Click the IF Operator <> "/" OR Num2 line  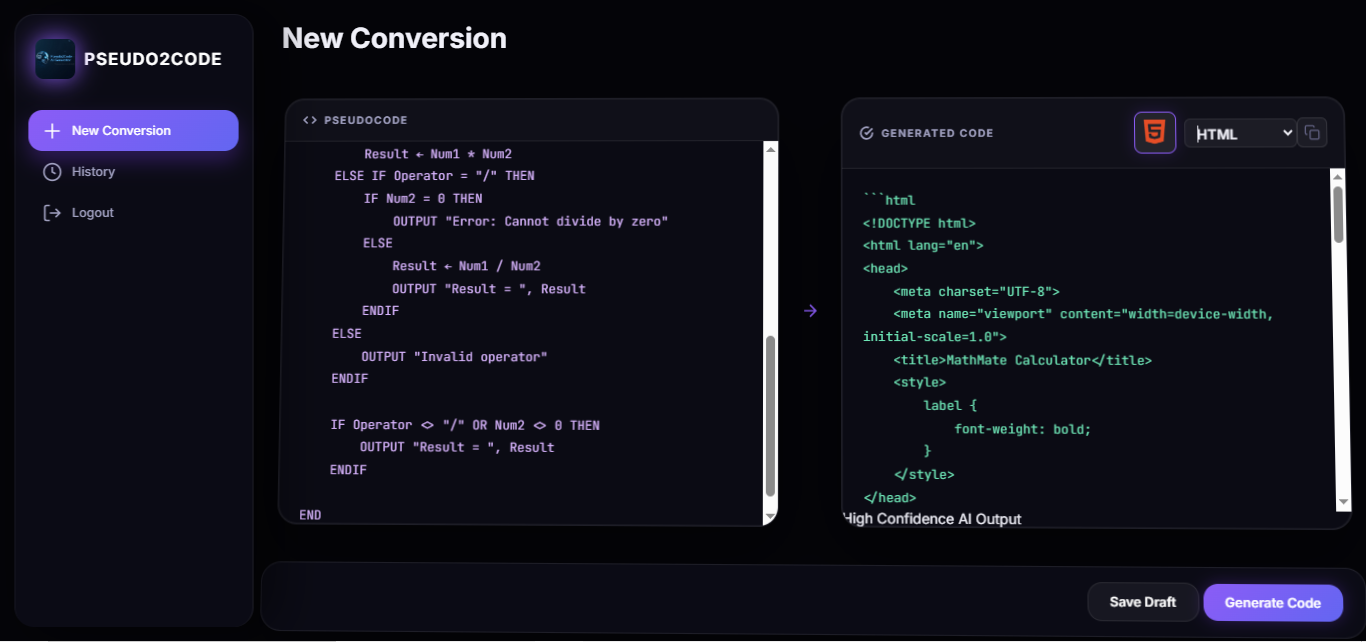click(x=465, y=425)
